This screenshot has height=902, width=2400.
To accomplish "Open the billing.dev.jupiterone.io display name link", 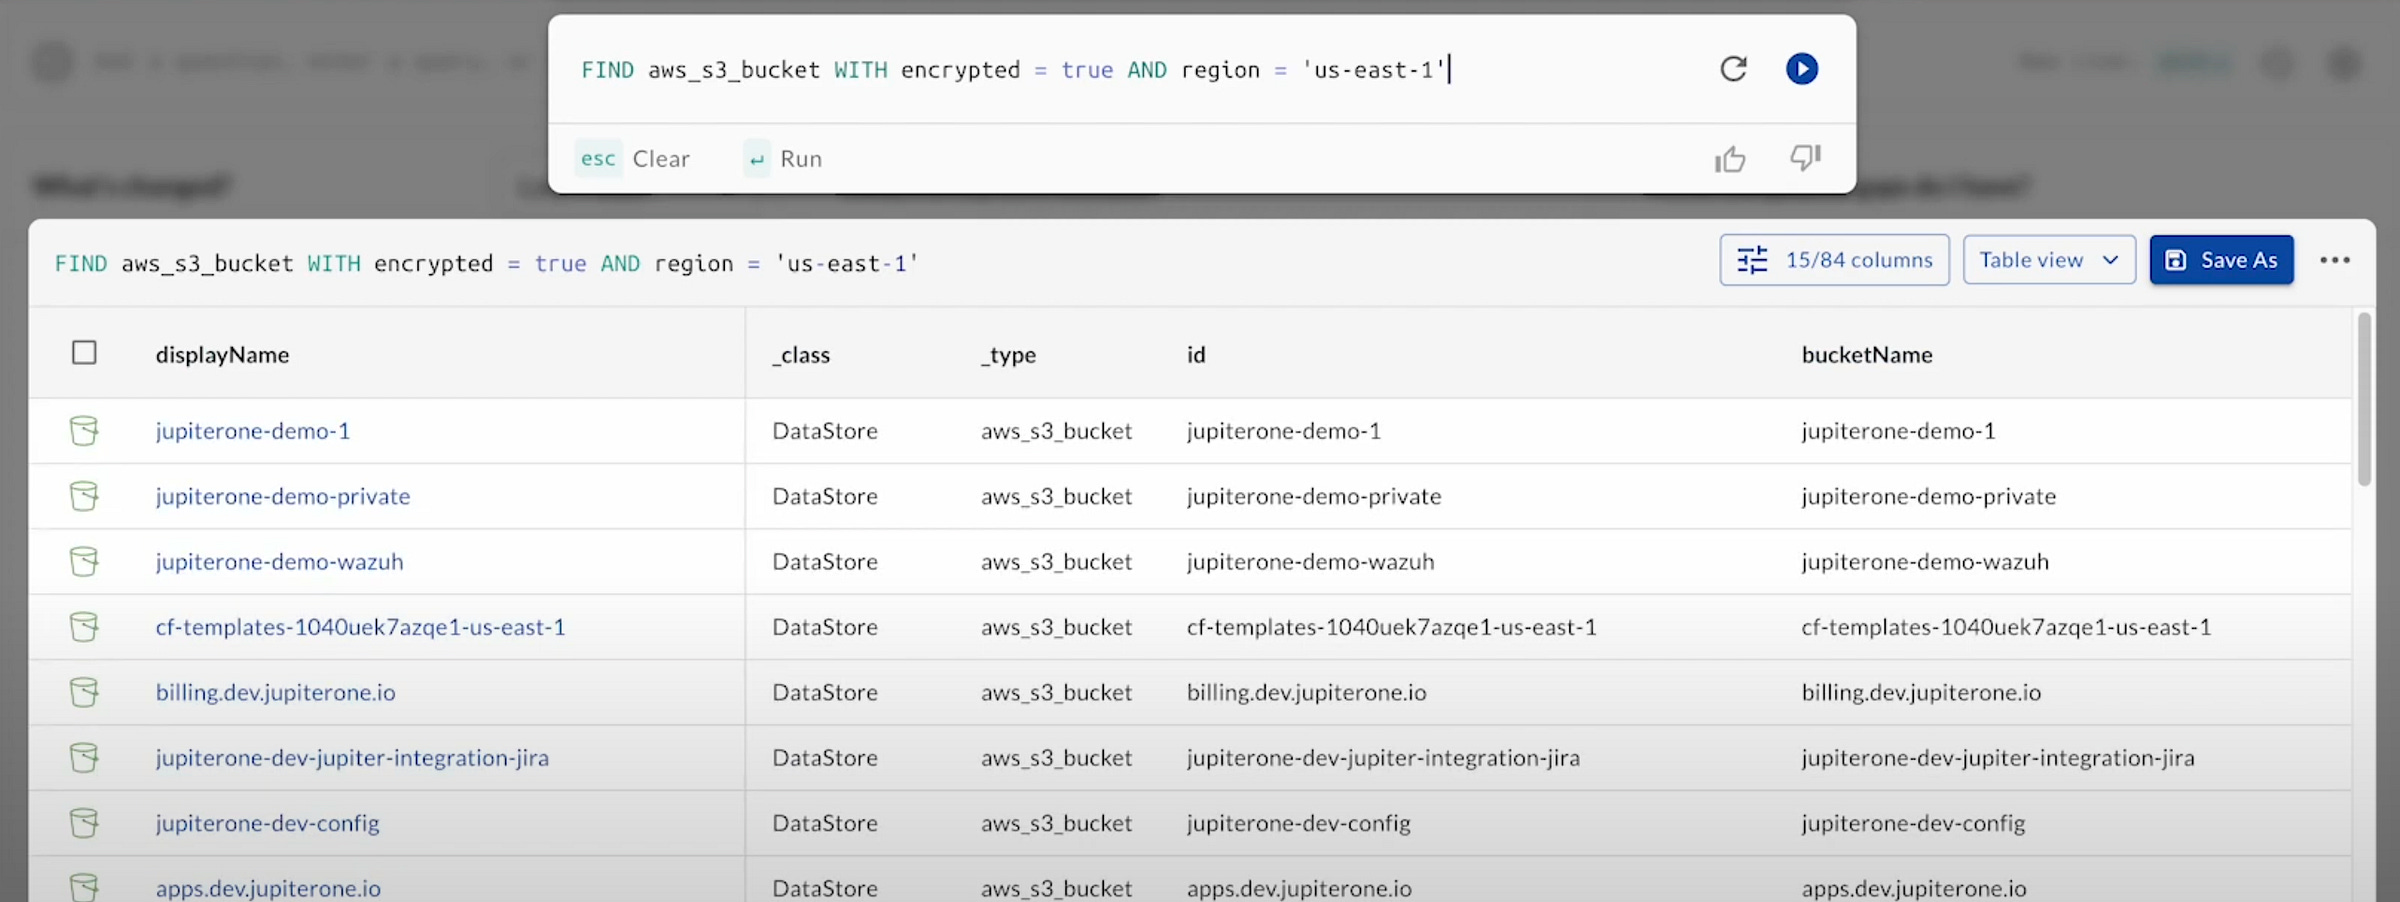I will (275, 692).
